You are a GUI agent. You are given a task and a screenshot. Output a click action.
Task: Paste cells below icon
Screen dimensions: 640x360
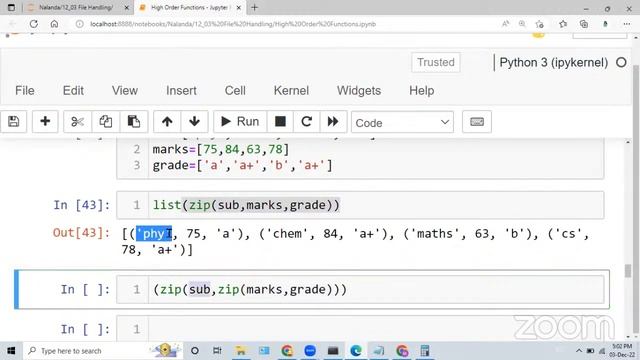[x=134, y=122]
